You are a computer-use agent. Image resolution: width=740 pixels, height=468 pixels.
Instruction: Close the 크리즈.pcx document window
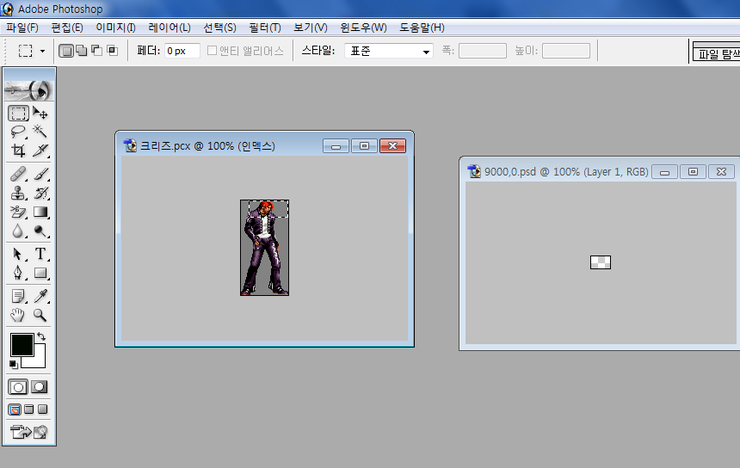click(393, 146)
